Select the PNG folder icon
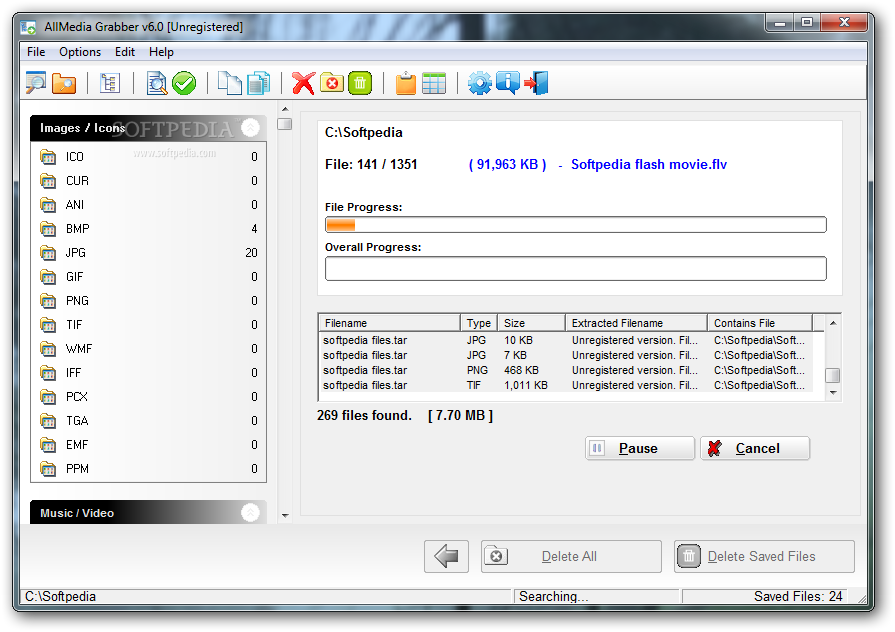 click(x=49, y=300)
